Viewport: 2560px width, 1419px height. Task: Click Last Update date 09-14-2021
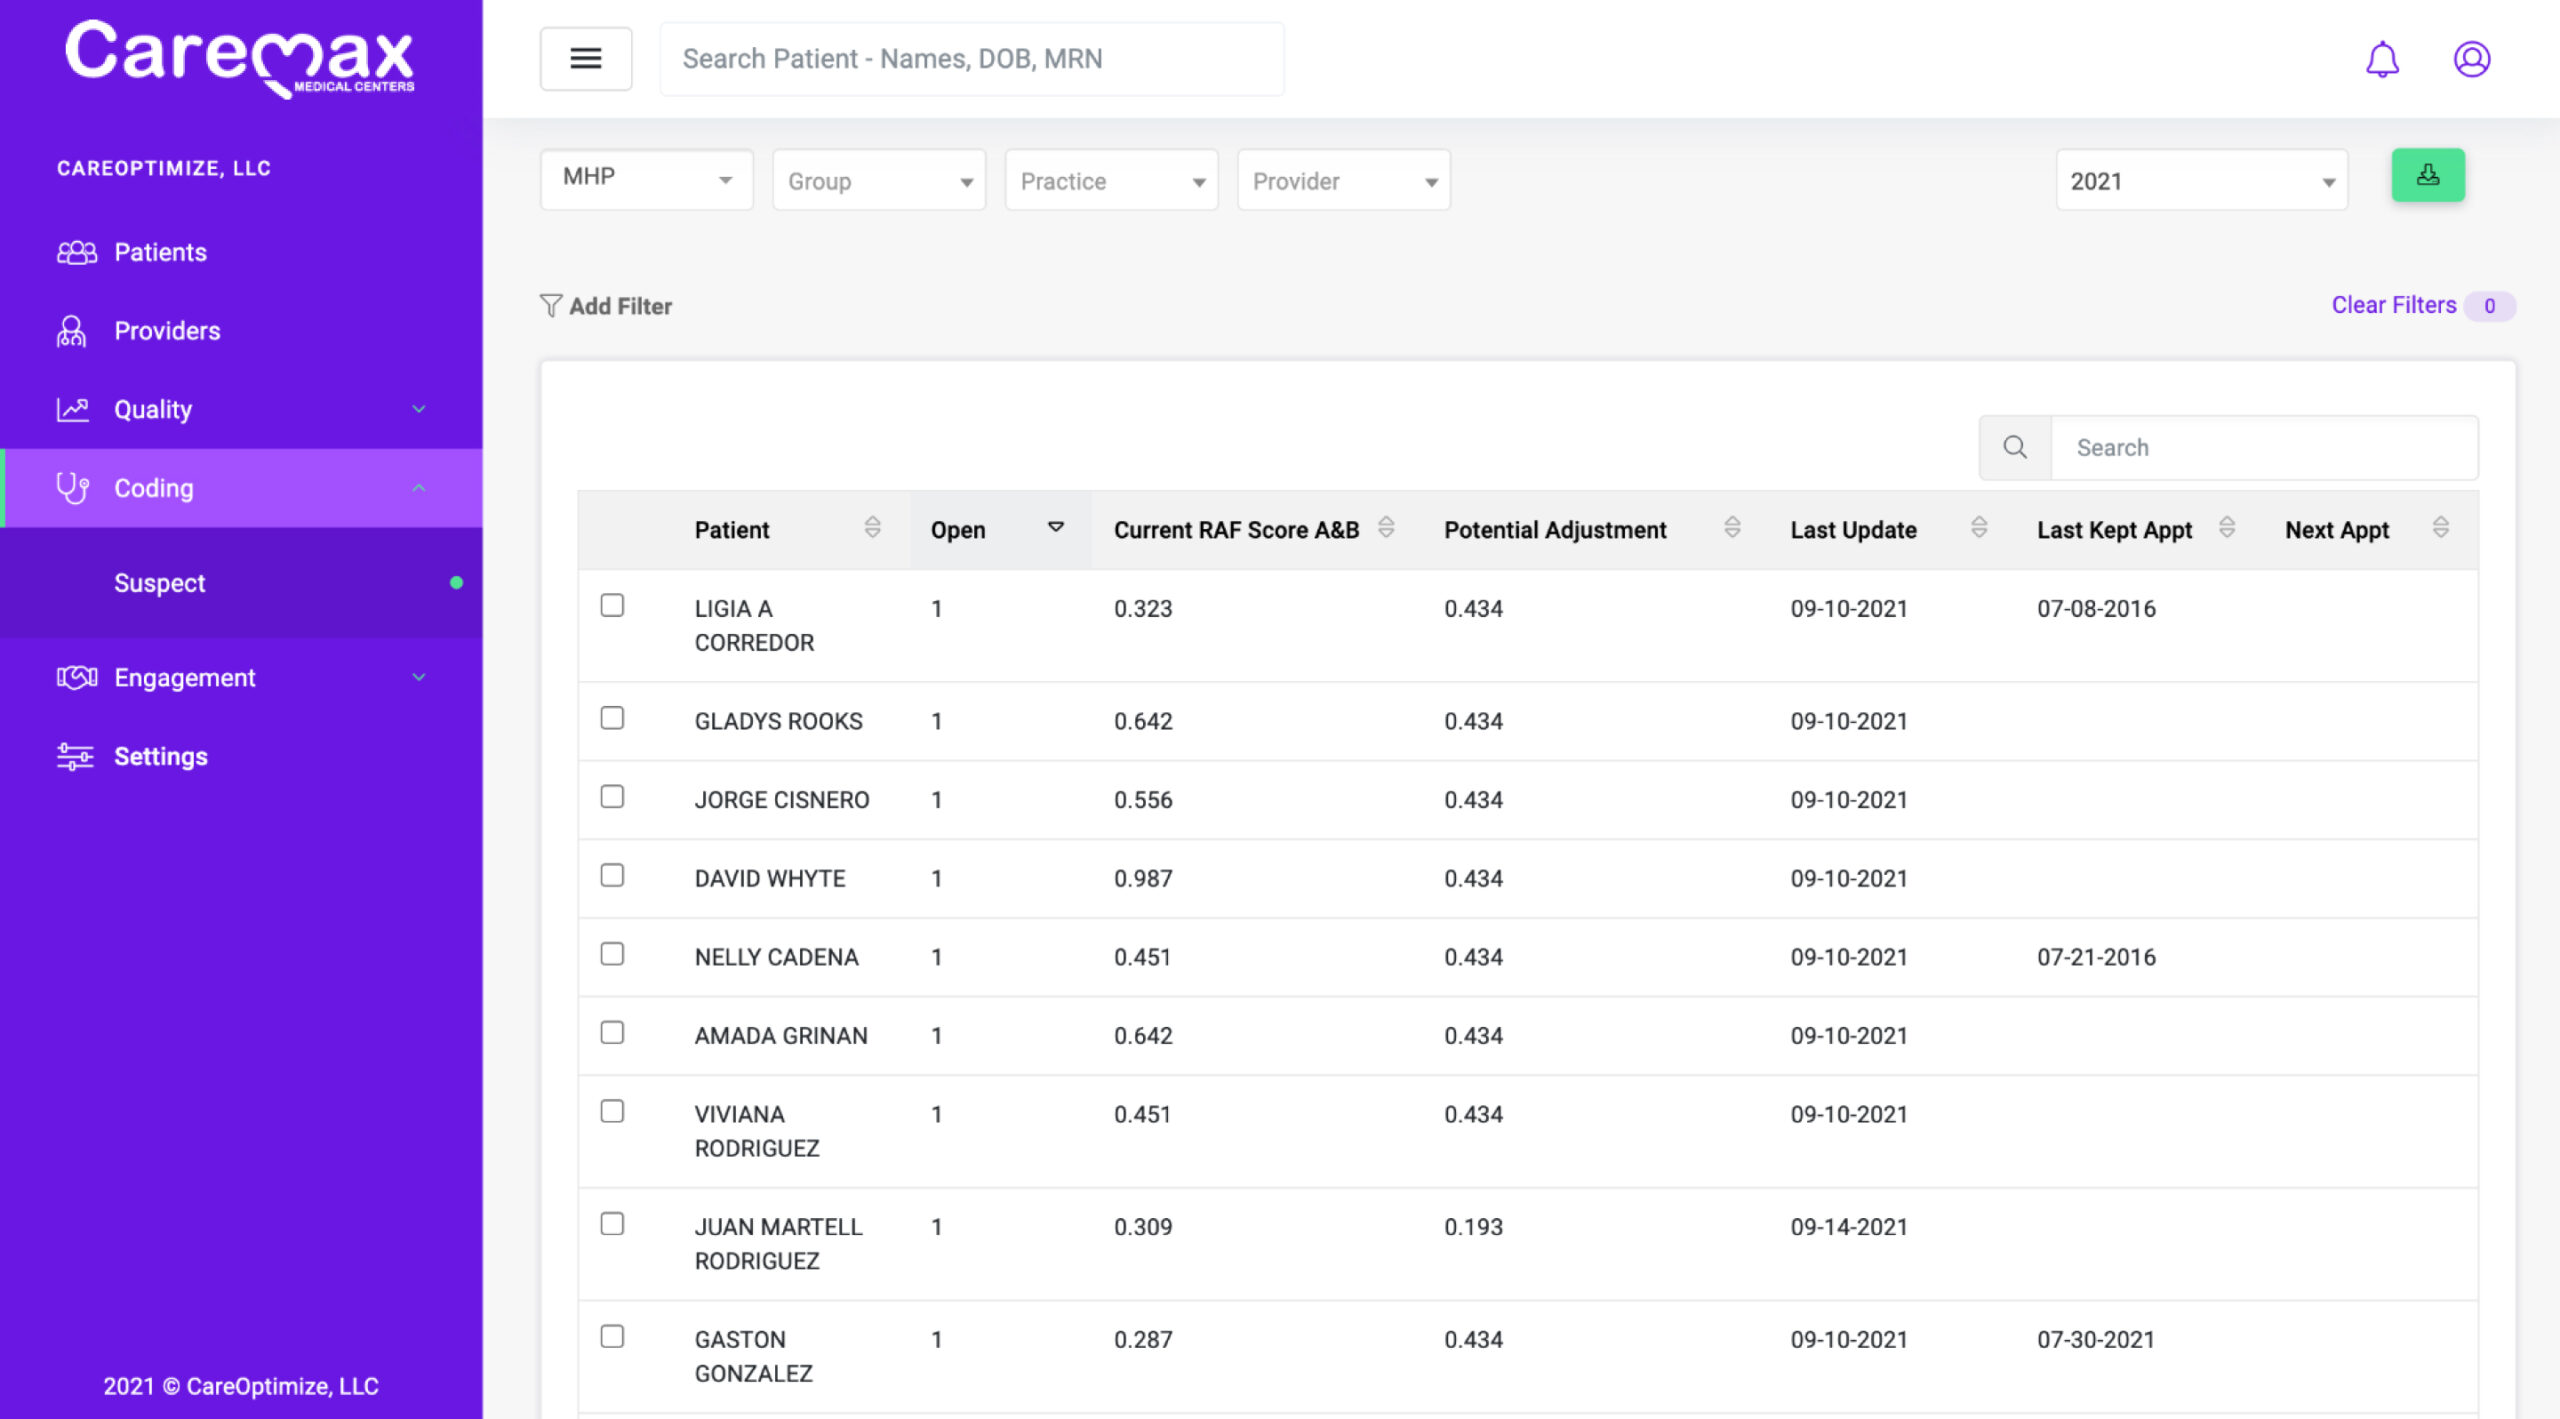1849,1227
